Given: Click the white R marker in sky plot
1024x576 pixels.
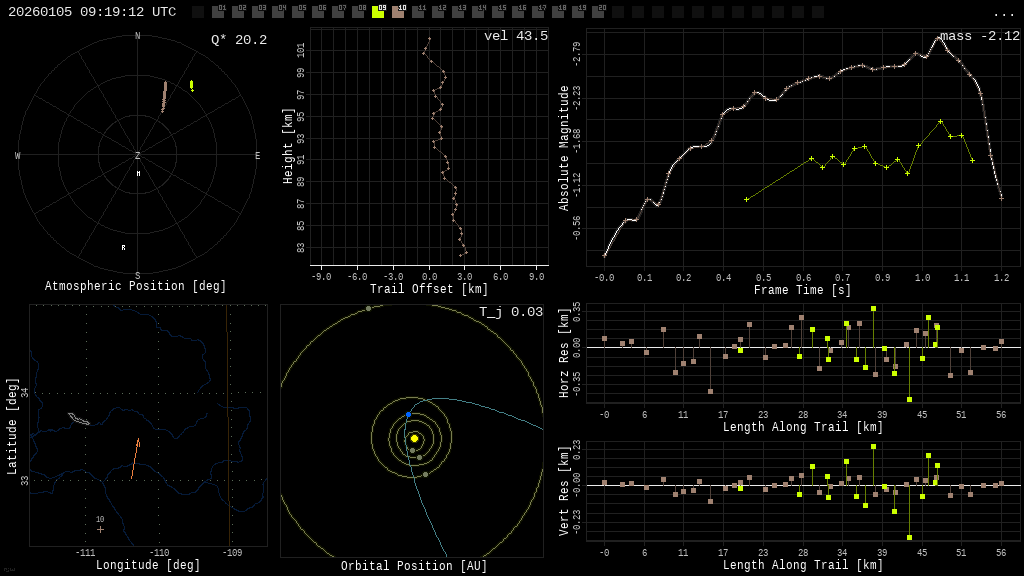Looking at the screenshot, I should 124,248.
